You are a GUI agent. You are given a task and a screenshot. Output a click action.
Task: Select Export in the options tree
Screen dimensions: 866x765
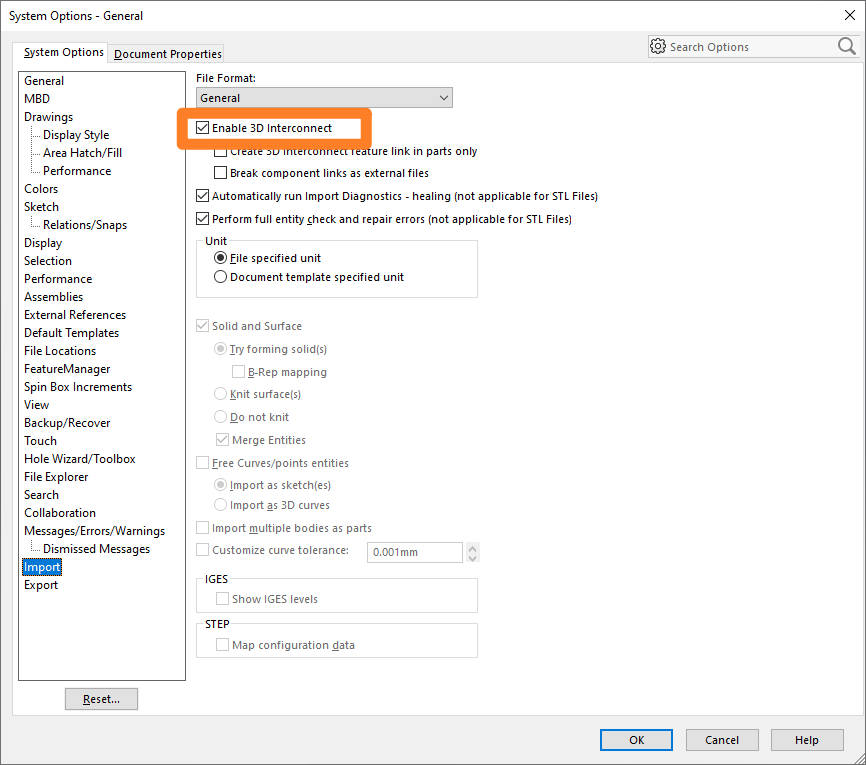(41, 585)
